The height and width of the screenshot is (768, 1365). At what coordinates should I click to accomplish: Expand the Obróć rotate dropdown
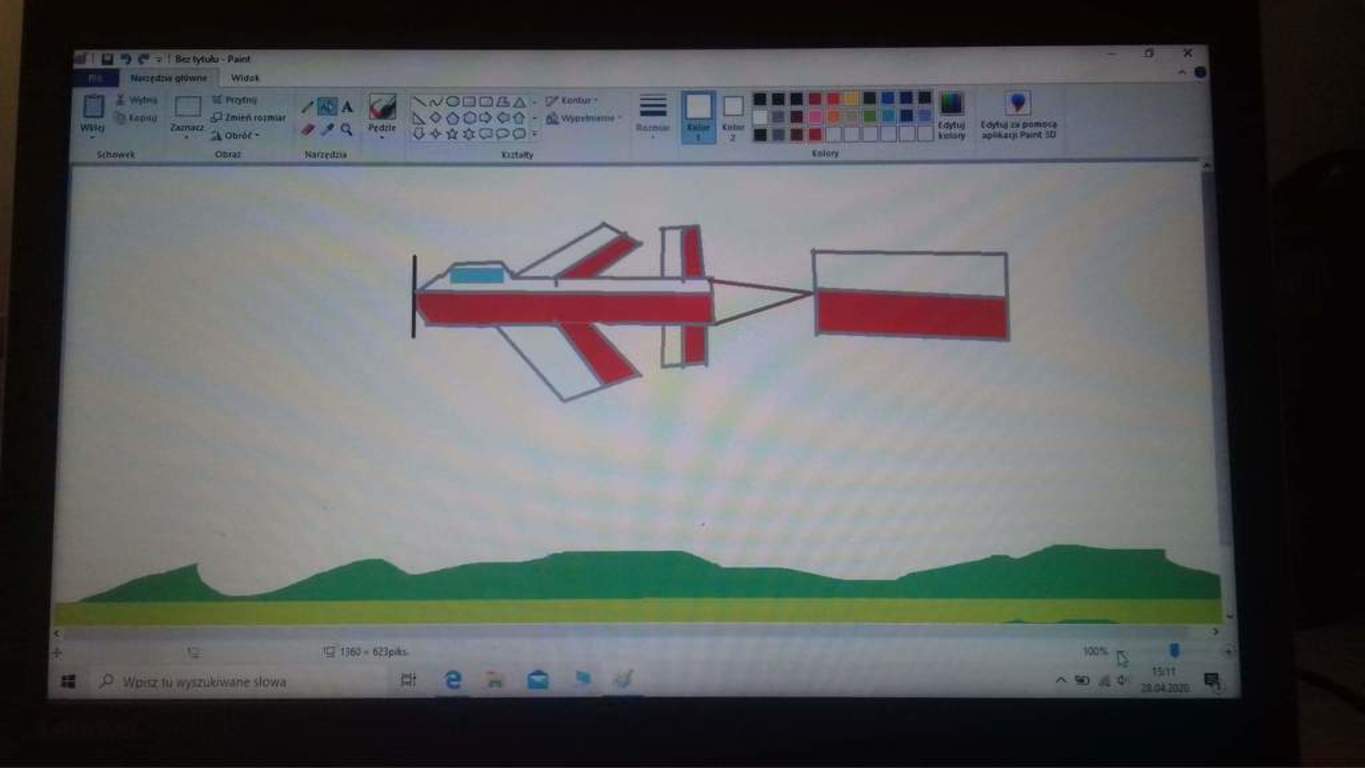[x=236, y=135]
